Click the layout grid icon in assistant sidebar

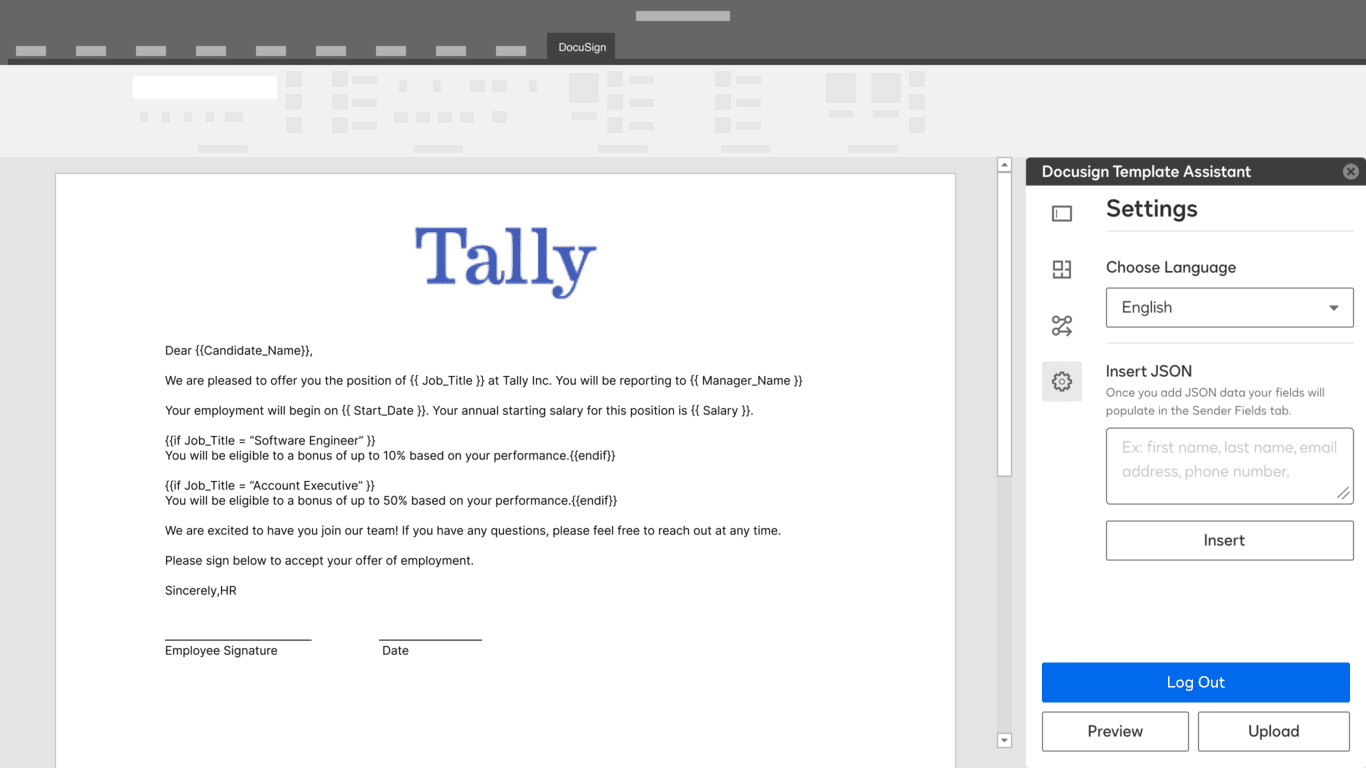[x=1062, y=269]
